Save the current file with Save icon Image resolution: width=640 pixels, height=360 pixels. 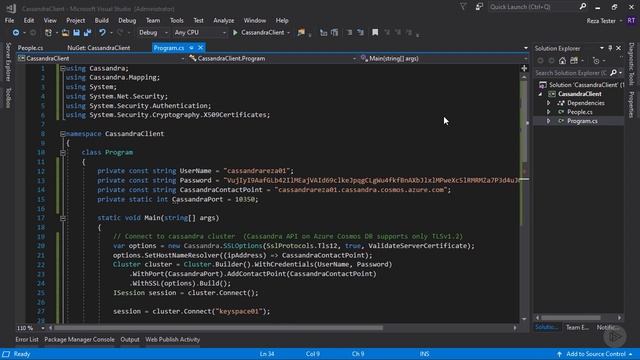tap(76, 33)
